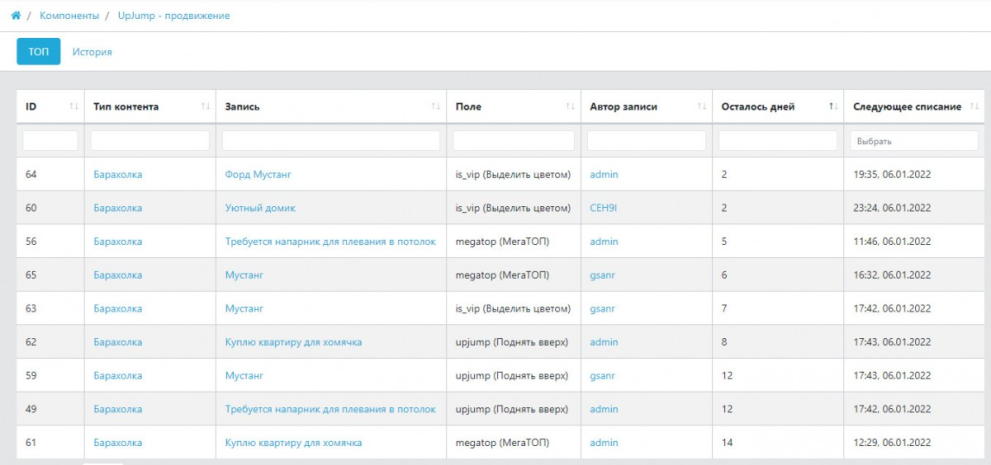Open Барахолка link in row 61
The width and height of the screenshot is (991, 465).
point(118,442)
